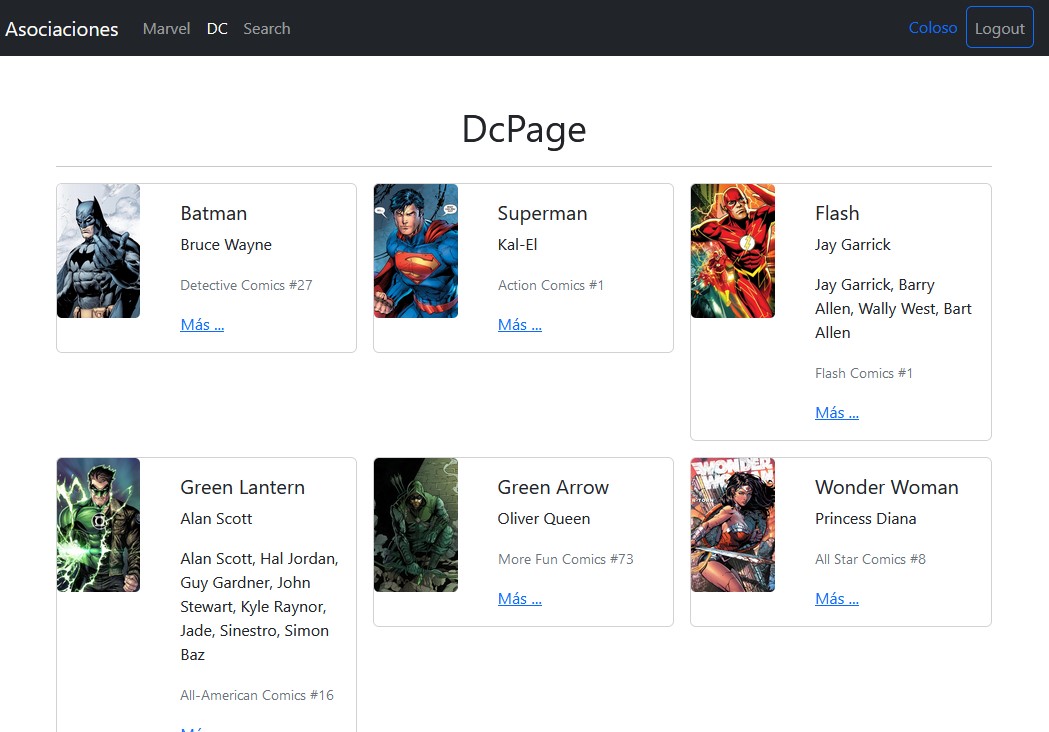1049x732 pixels.
Task: Click Flash aliases list starting Jay Garrick, Barry
Action: point(893,308)
